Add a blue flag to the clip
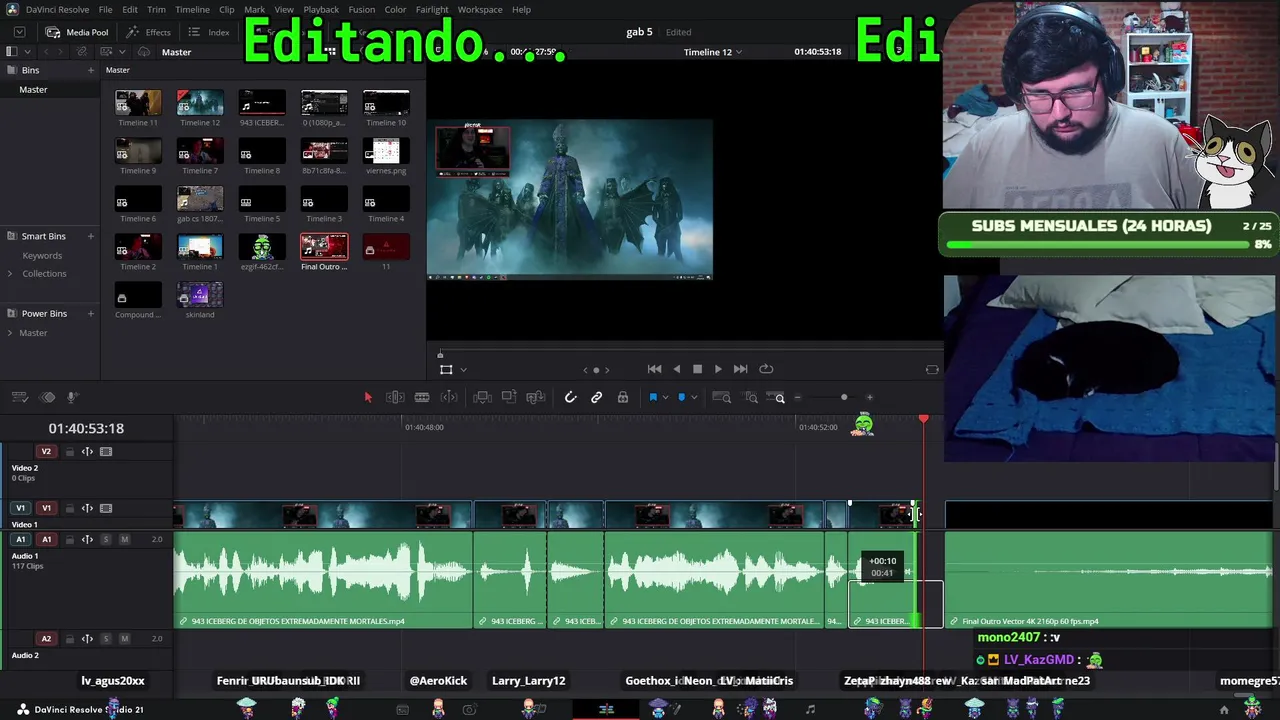Screen dimensions: 1280x720 tap(653, 397)
